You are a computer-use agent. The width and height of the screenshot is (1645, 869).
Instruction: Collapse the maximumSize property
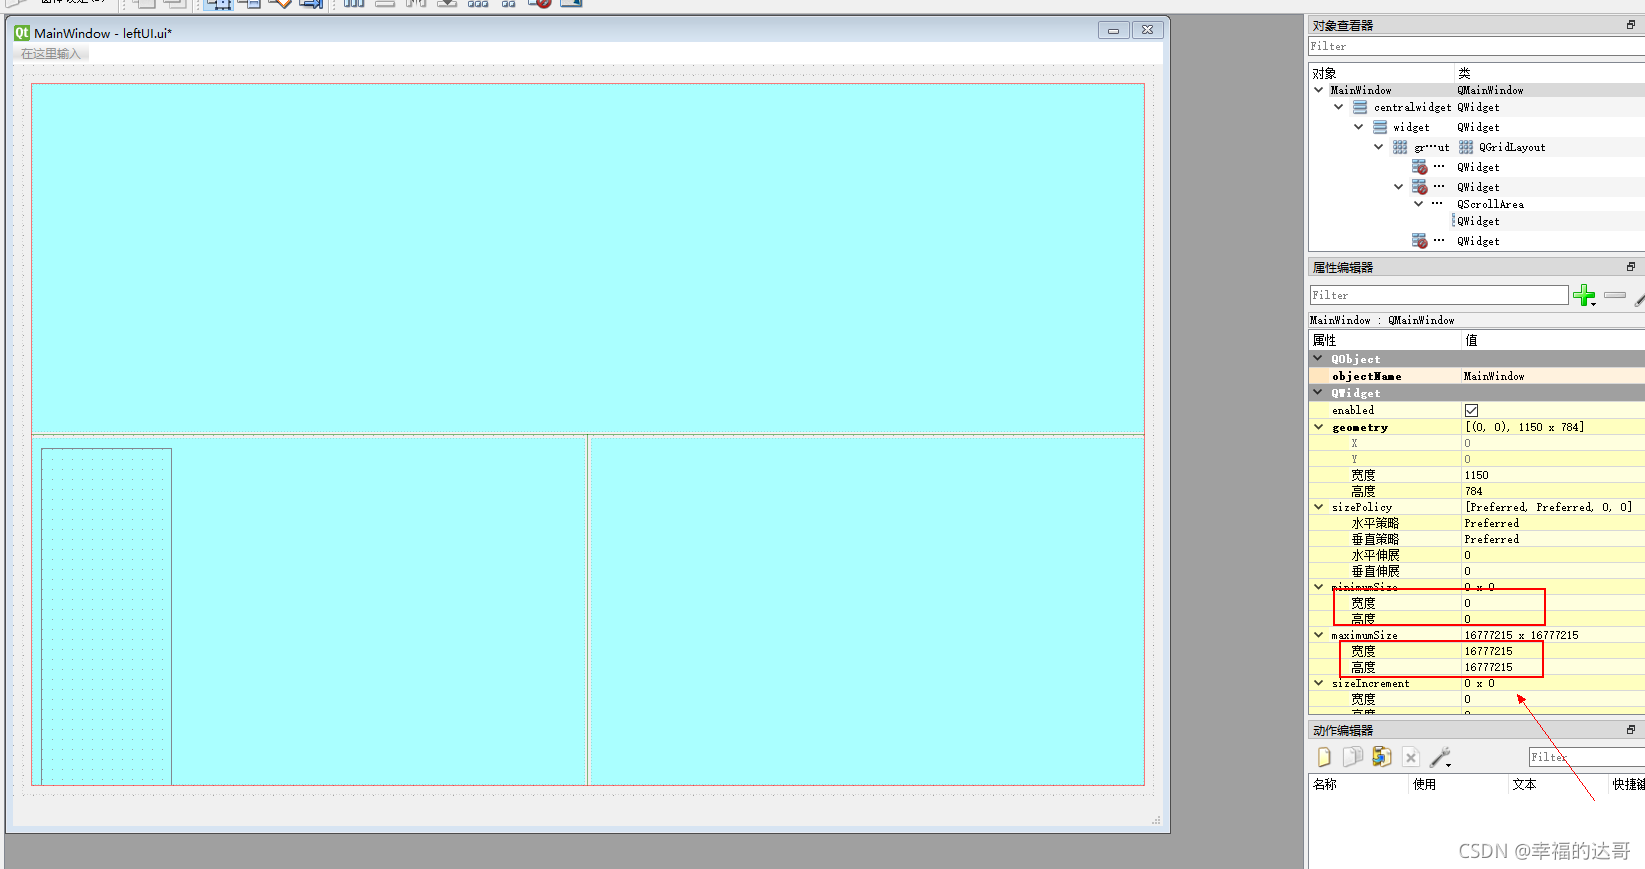tap(1319, 635)
